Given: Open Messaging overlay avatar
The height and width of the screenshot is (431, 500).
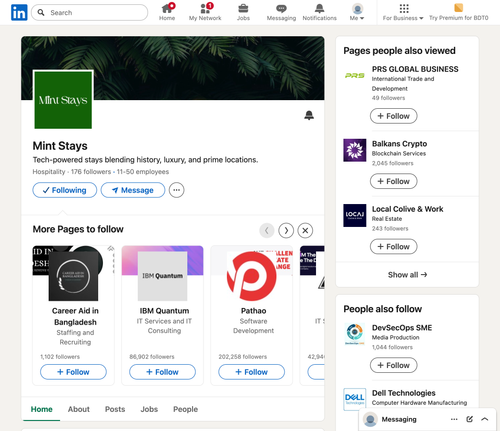Looking at the screenshot, I should (370, 419).
